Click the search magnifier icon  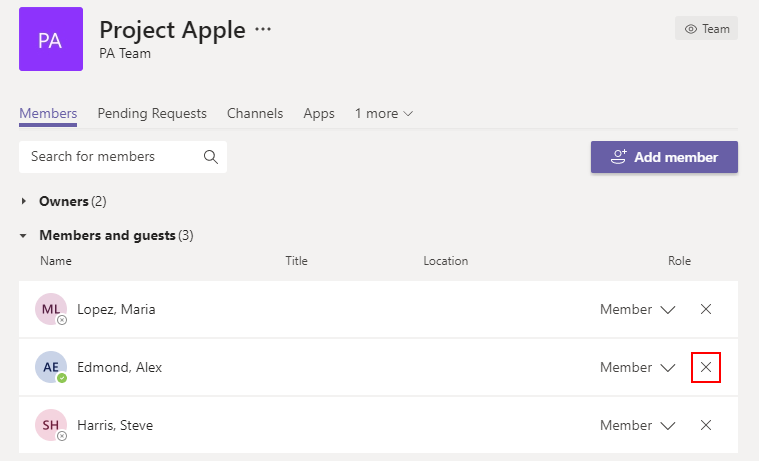point(211,157)
